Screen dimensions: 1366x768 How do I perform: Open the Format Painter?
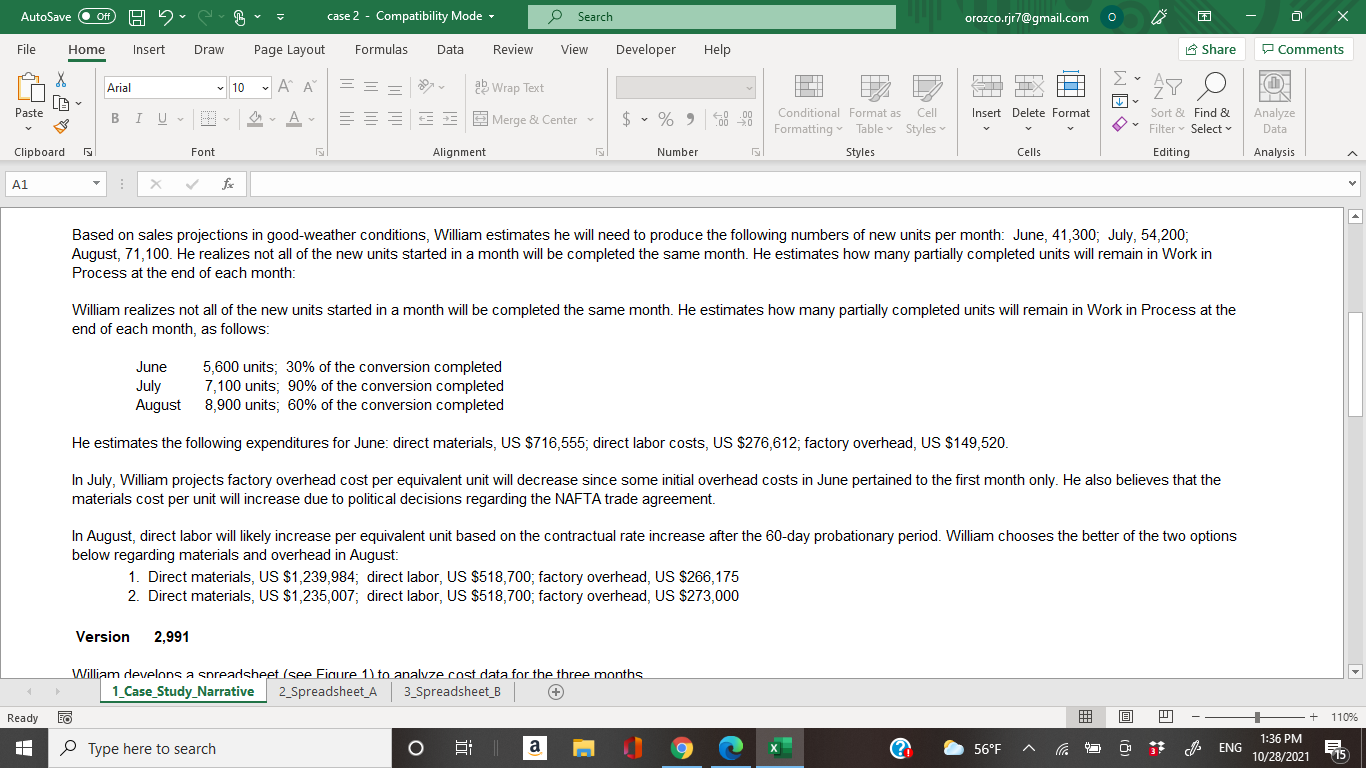click(60, 125)
